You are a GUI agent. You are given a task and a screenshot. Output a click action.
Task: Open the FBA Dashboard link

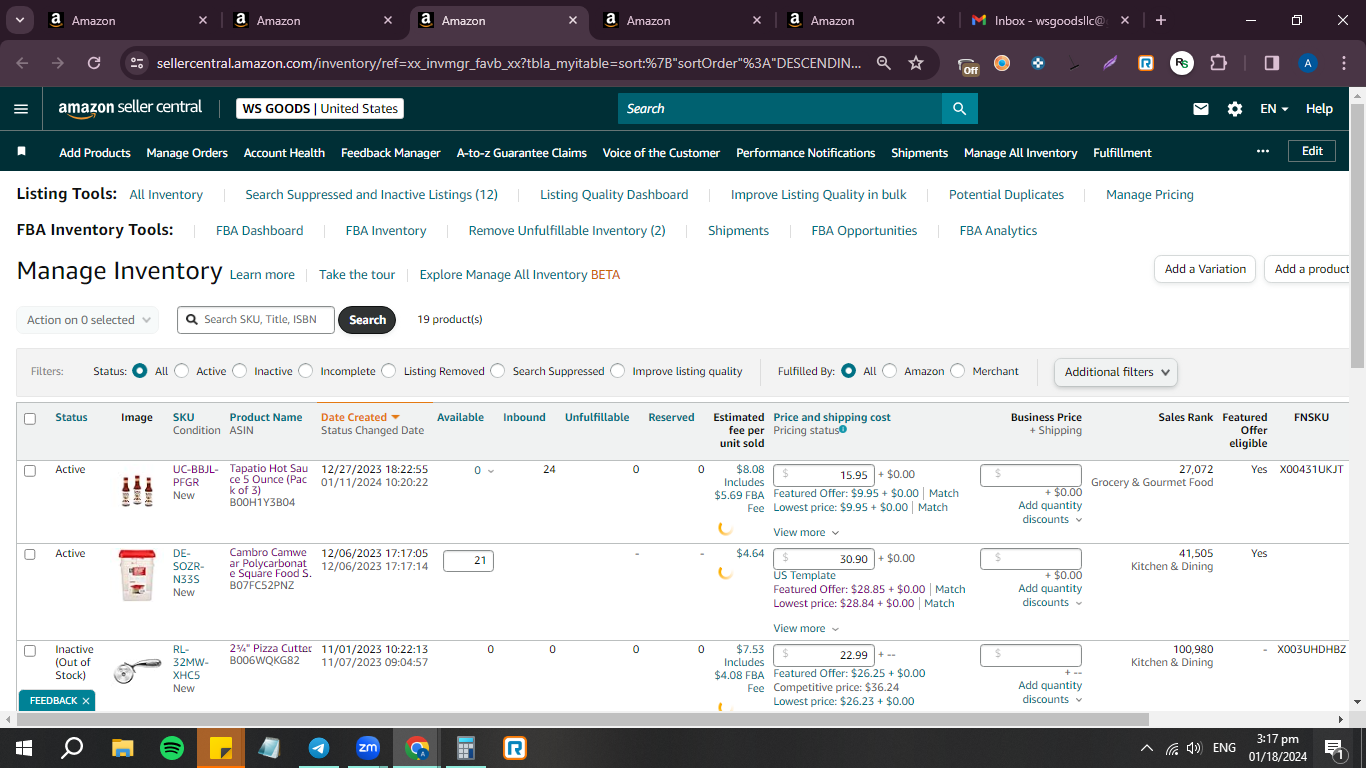[x=259, y=231]
